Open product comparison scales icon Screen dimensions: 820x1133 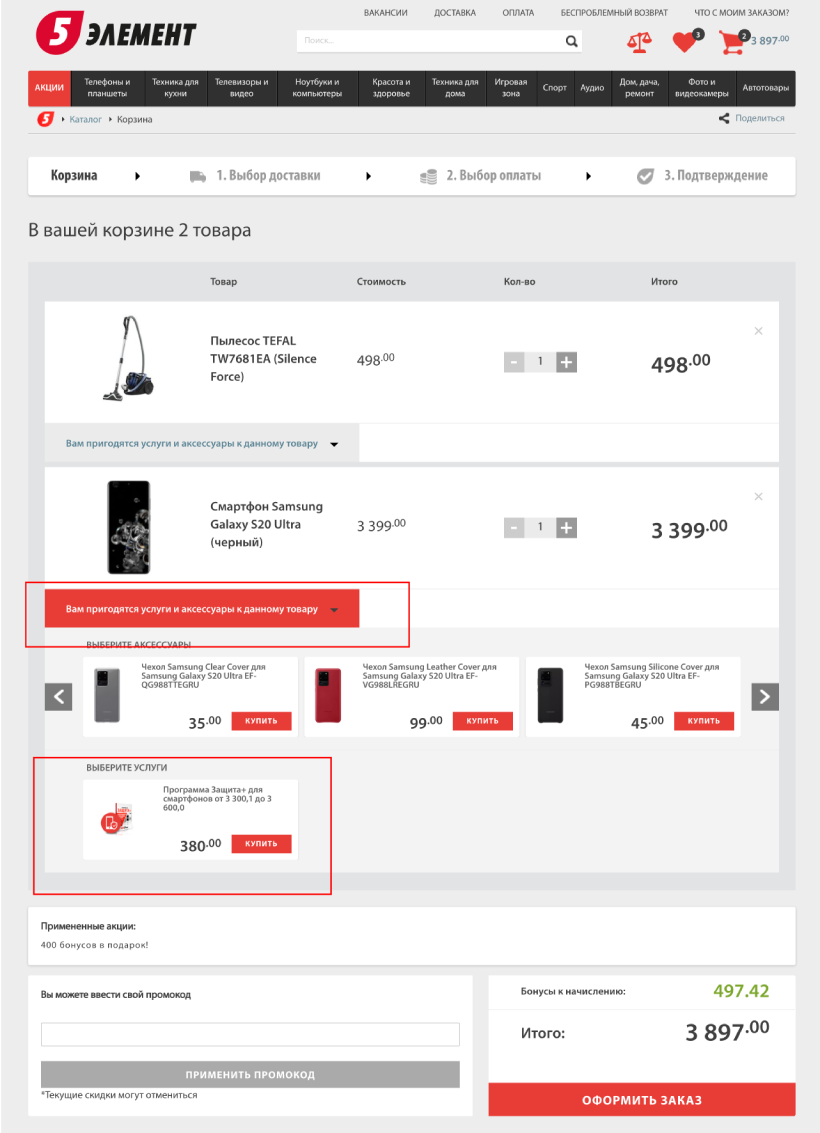coord(639,42)
